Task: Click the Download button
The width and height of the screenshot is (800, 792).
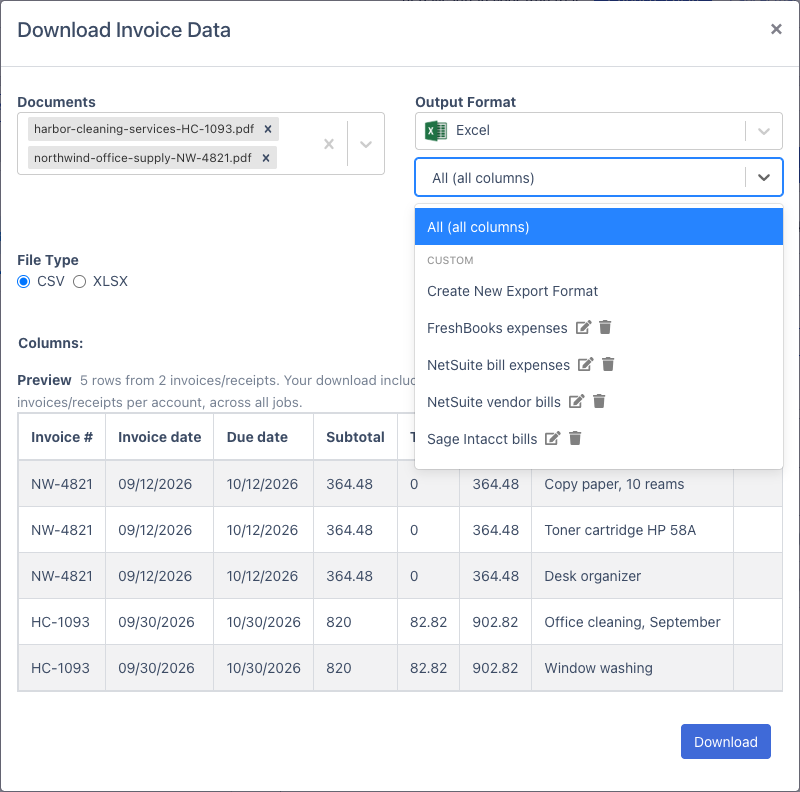Action: point(726,741)
